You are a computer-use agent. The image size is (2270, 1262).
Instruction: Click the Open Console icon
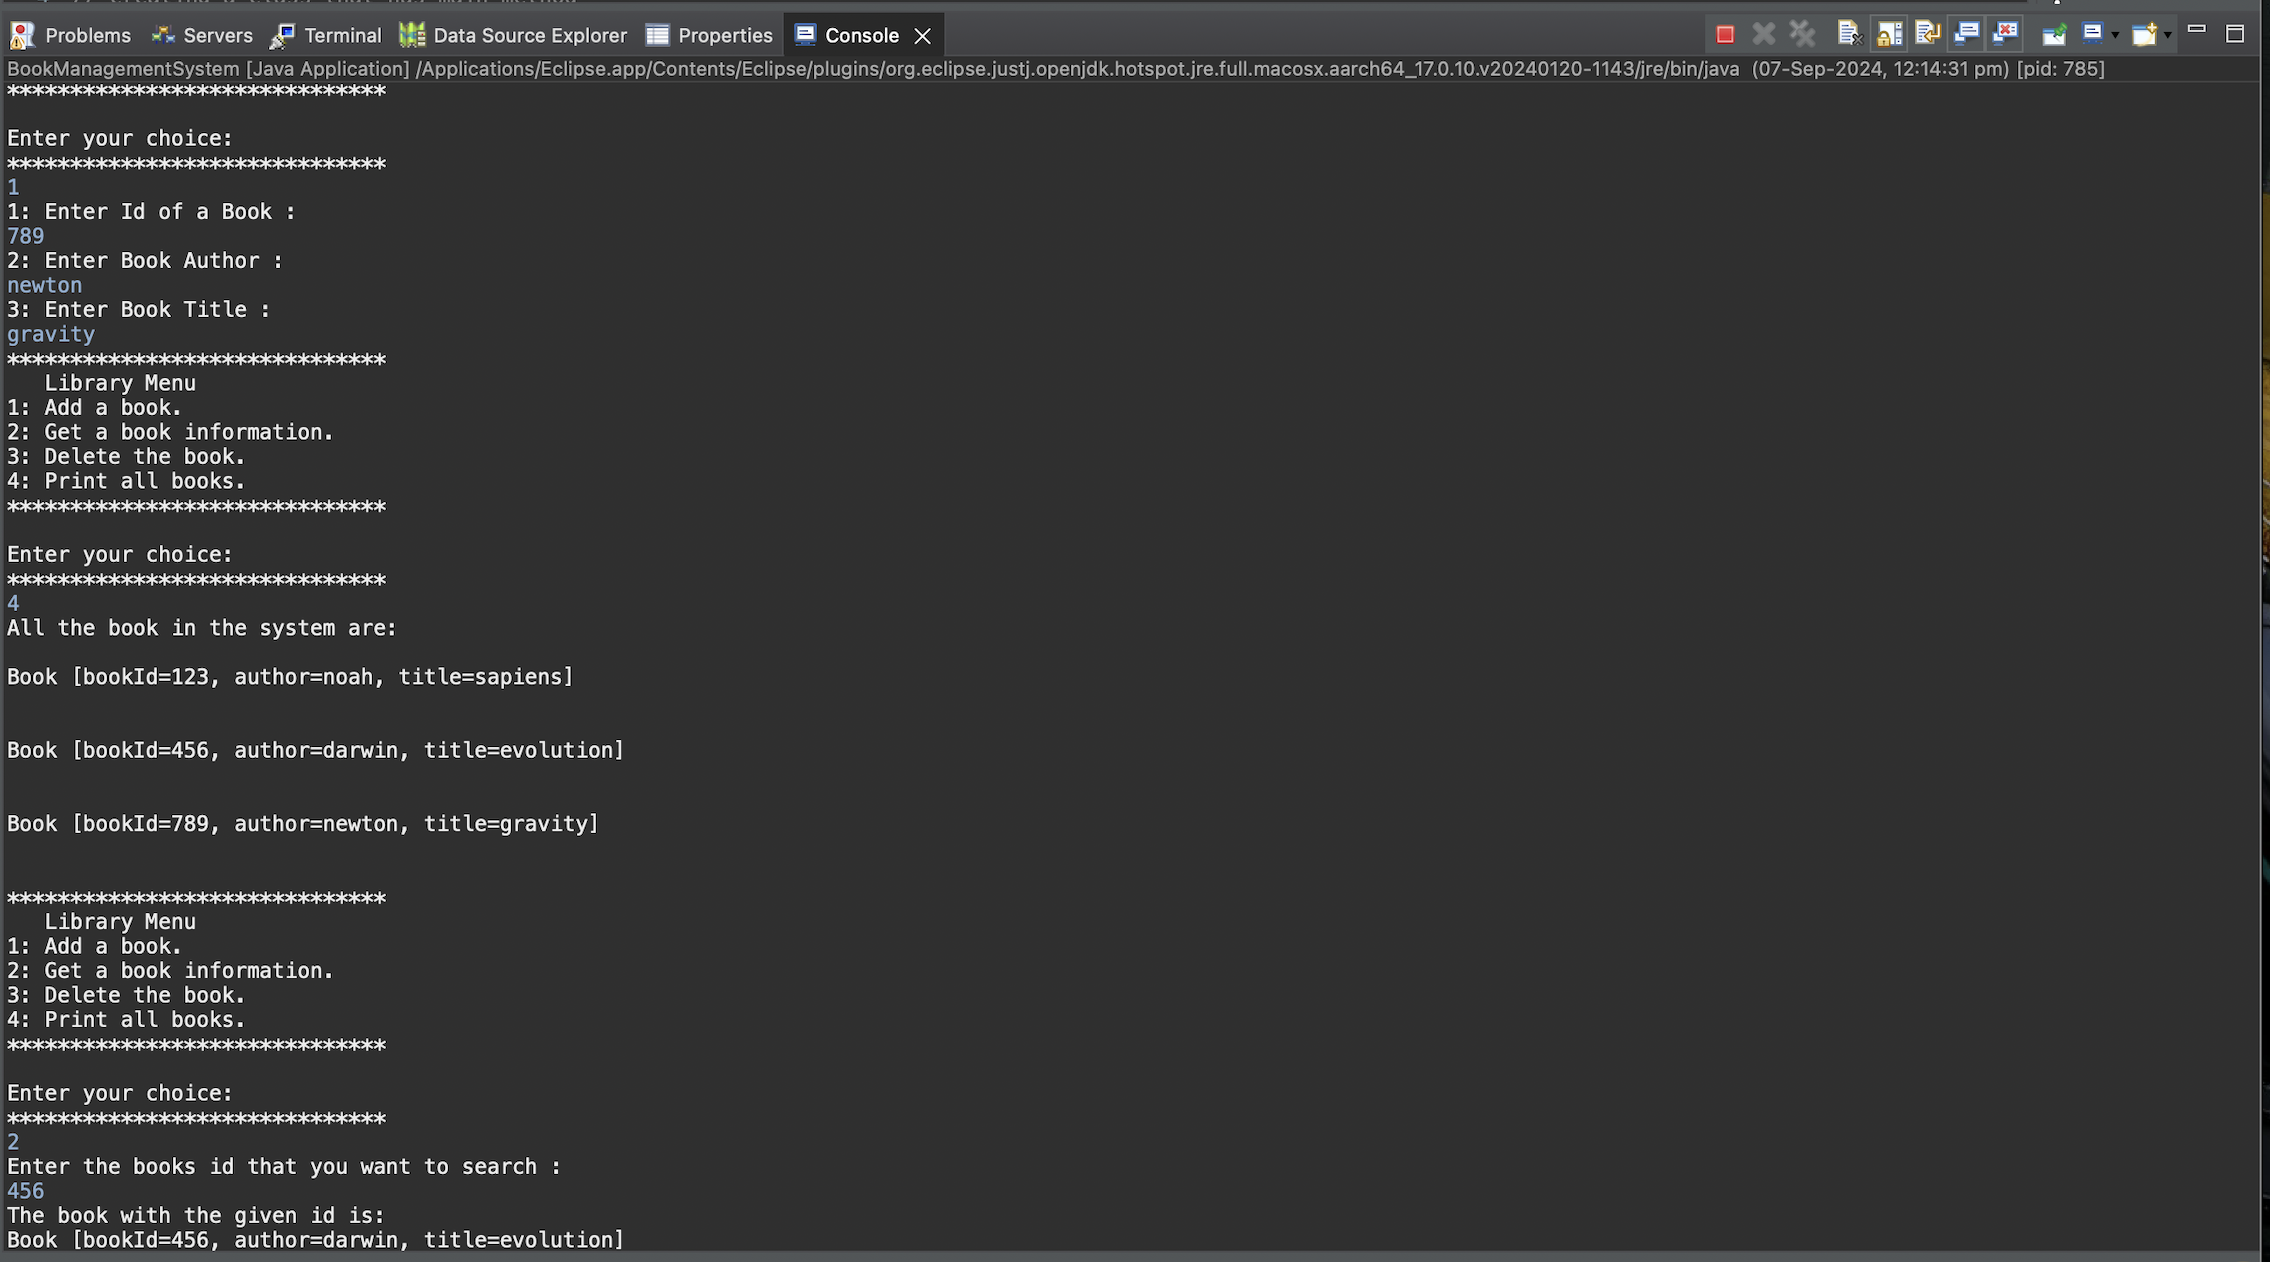tap(2143, 35)
